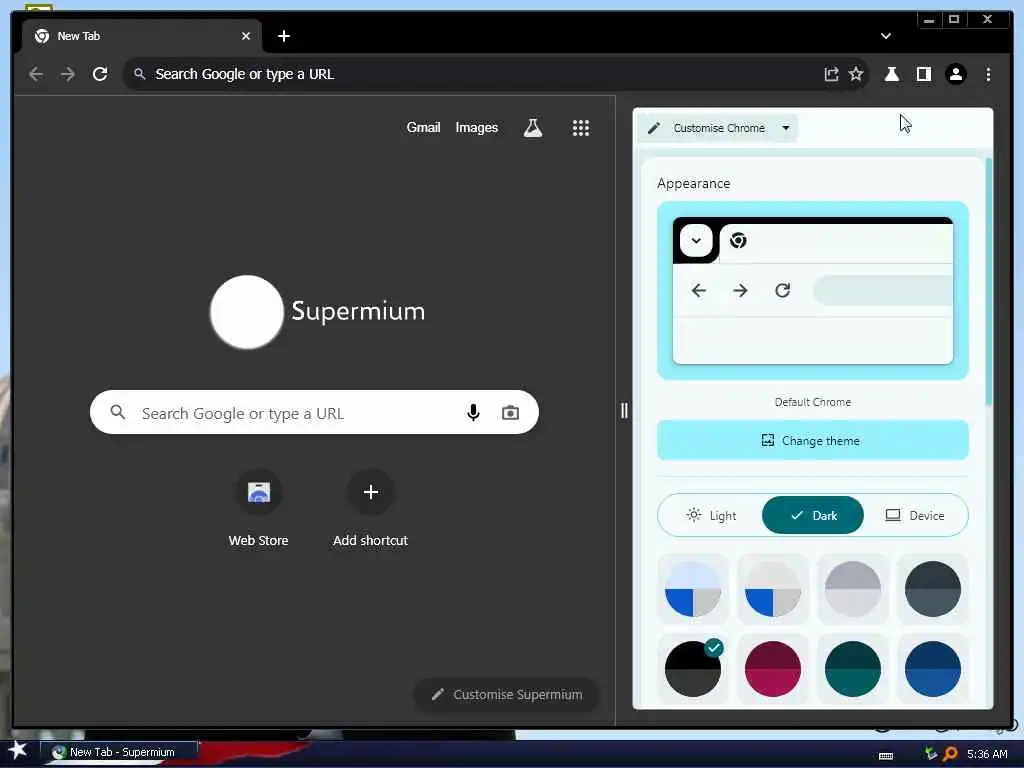
Task: Click the Supermium logo circle
Action: click(x=247, y=312)
